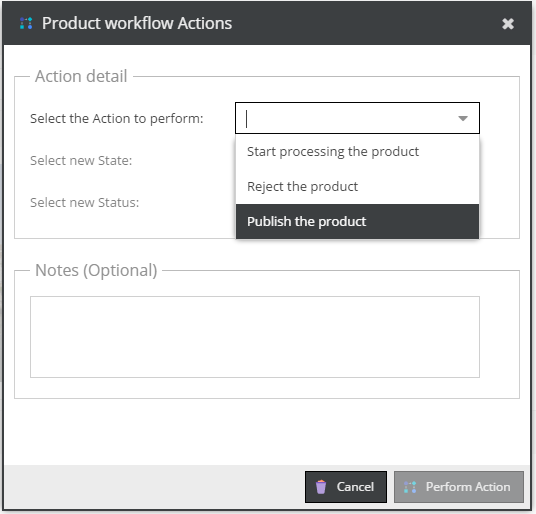Click the workflow dots icon on Perform Action
Viewport: 536px width, 514px height.
tap(410, 487)
